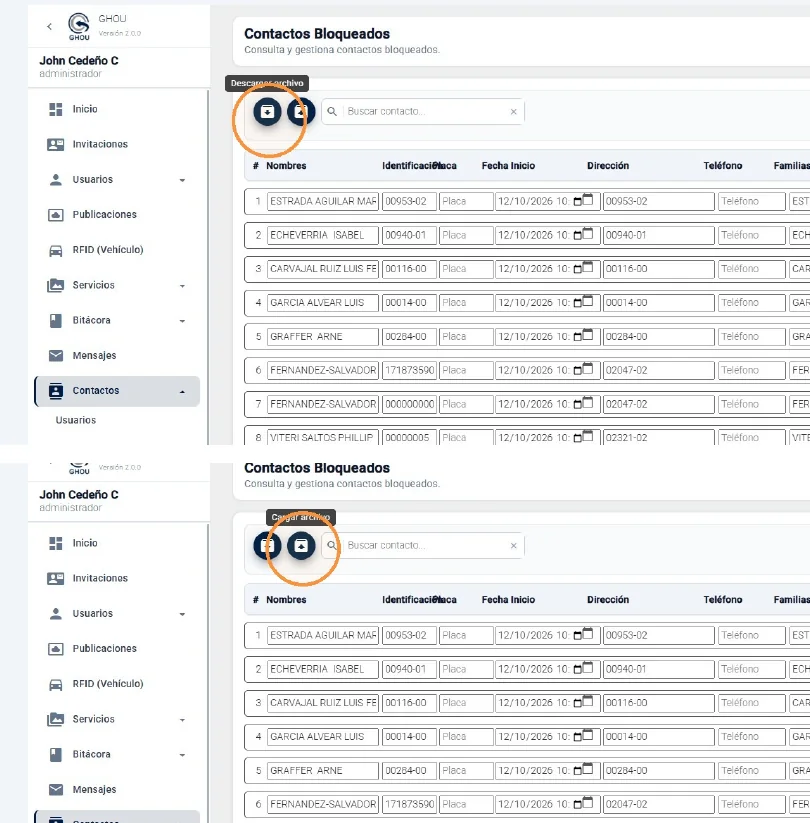The height and width of the screenshot is (823, 810).
Task: Open Publicaciones menu item in bottom screenshot
Action: coord(118,649)
